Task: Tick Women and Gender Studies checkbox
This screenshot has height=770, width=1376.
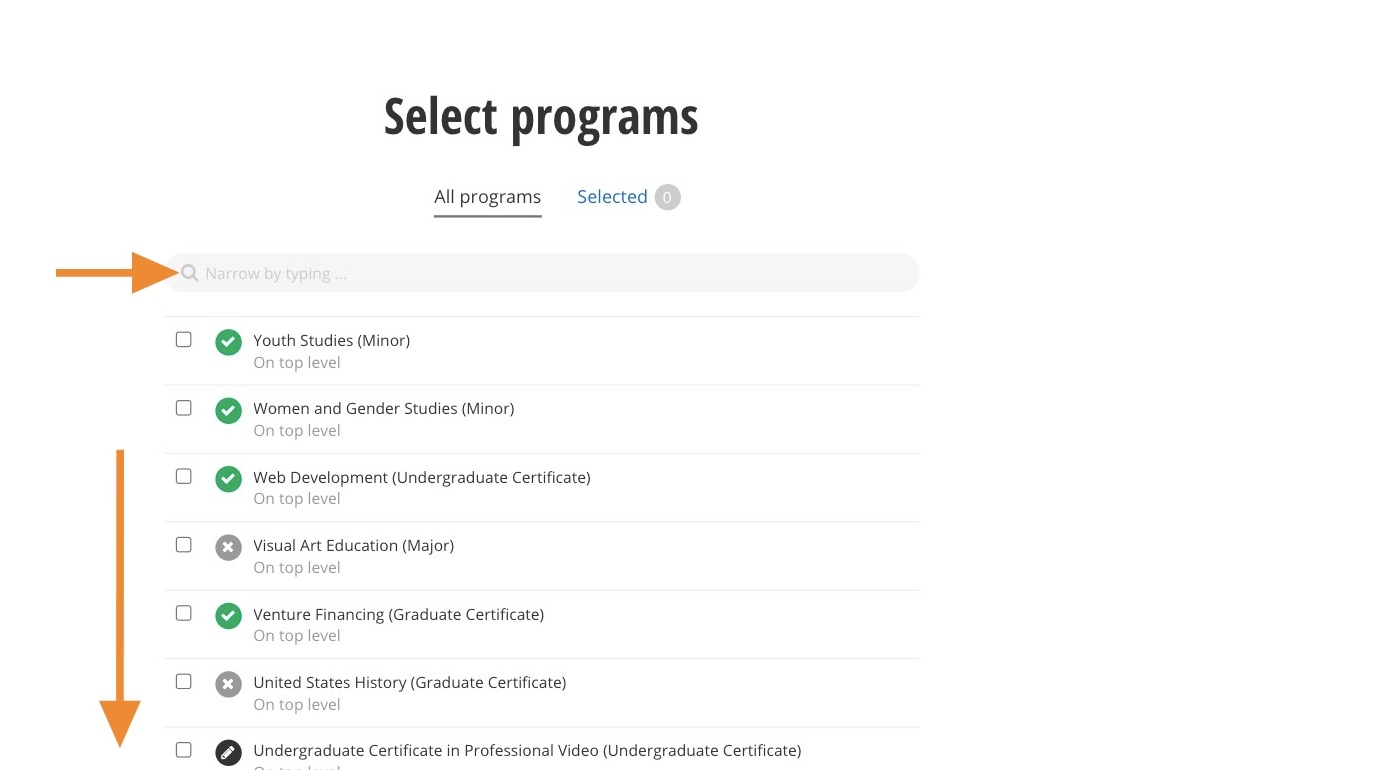Action: coord(184,408)
